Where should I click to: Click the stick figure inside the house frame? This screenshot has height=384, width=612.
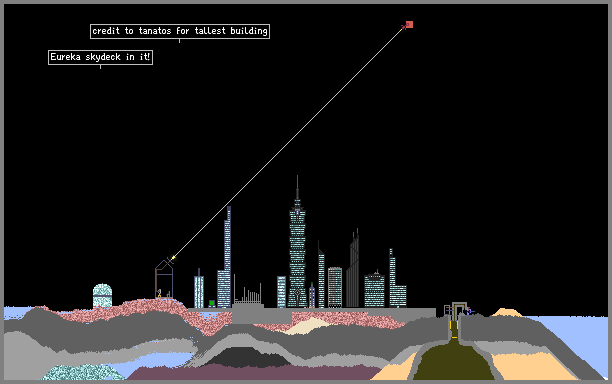[159, 293]
